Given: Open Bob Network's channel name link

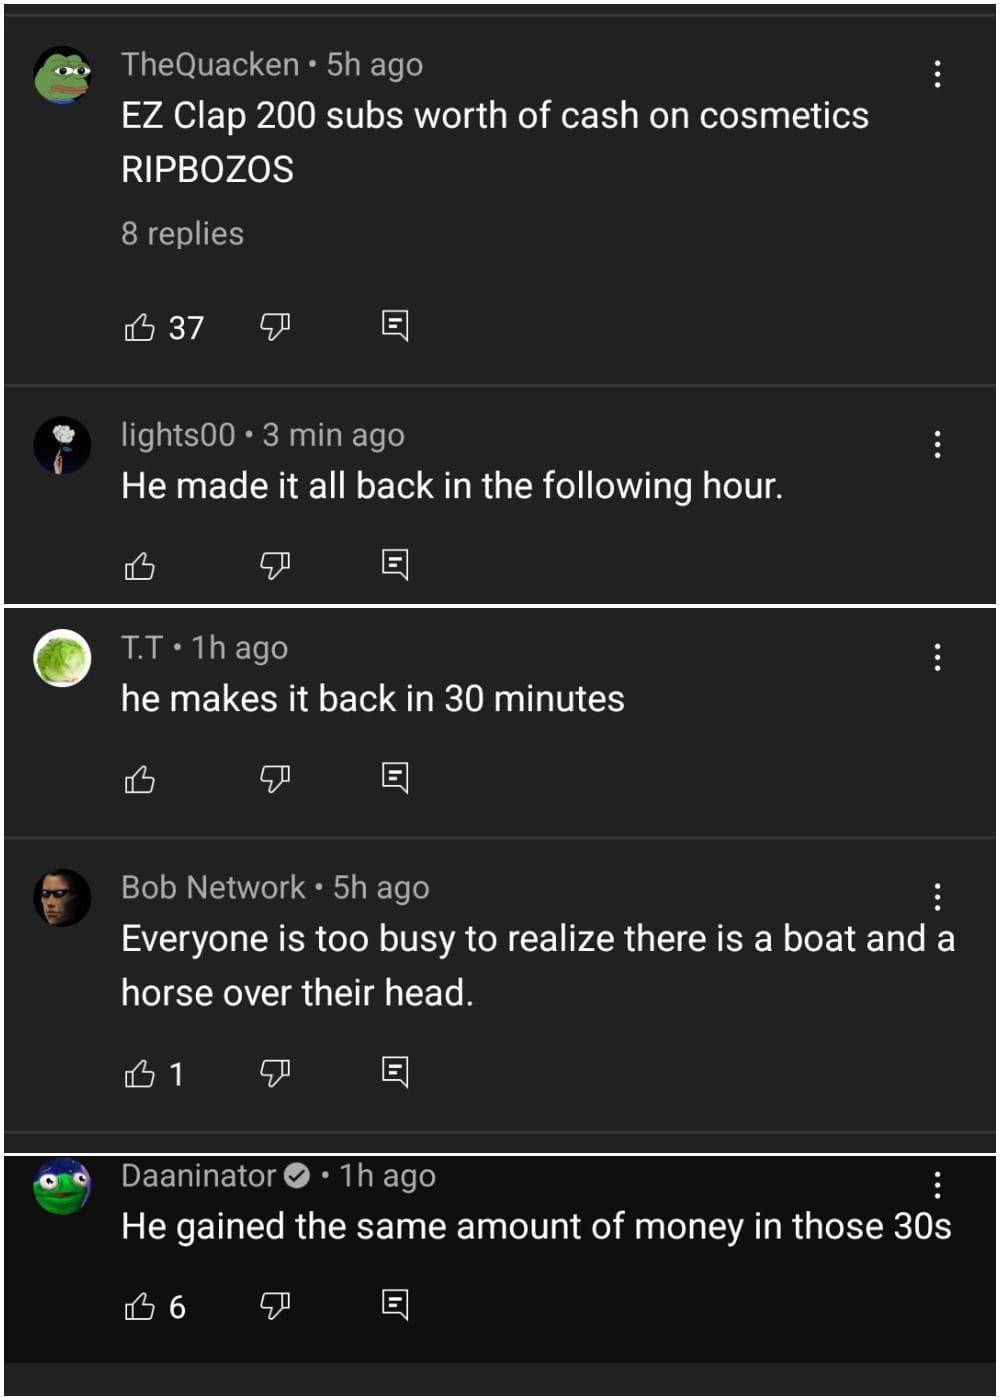Looking at the screenshot, I should click(x=213, y=888).
